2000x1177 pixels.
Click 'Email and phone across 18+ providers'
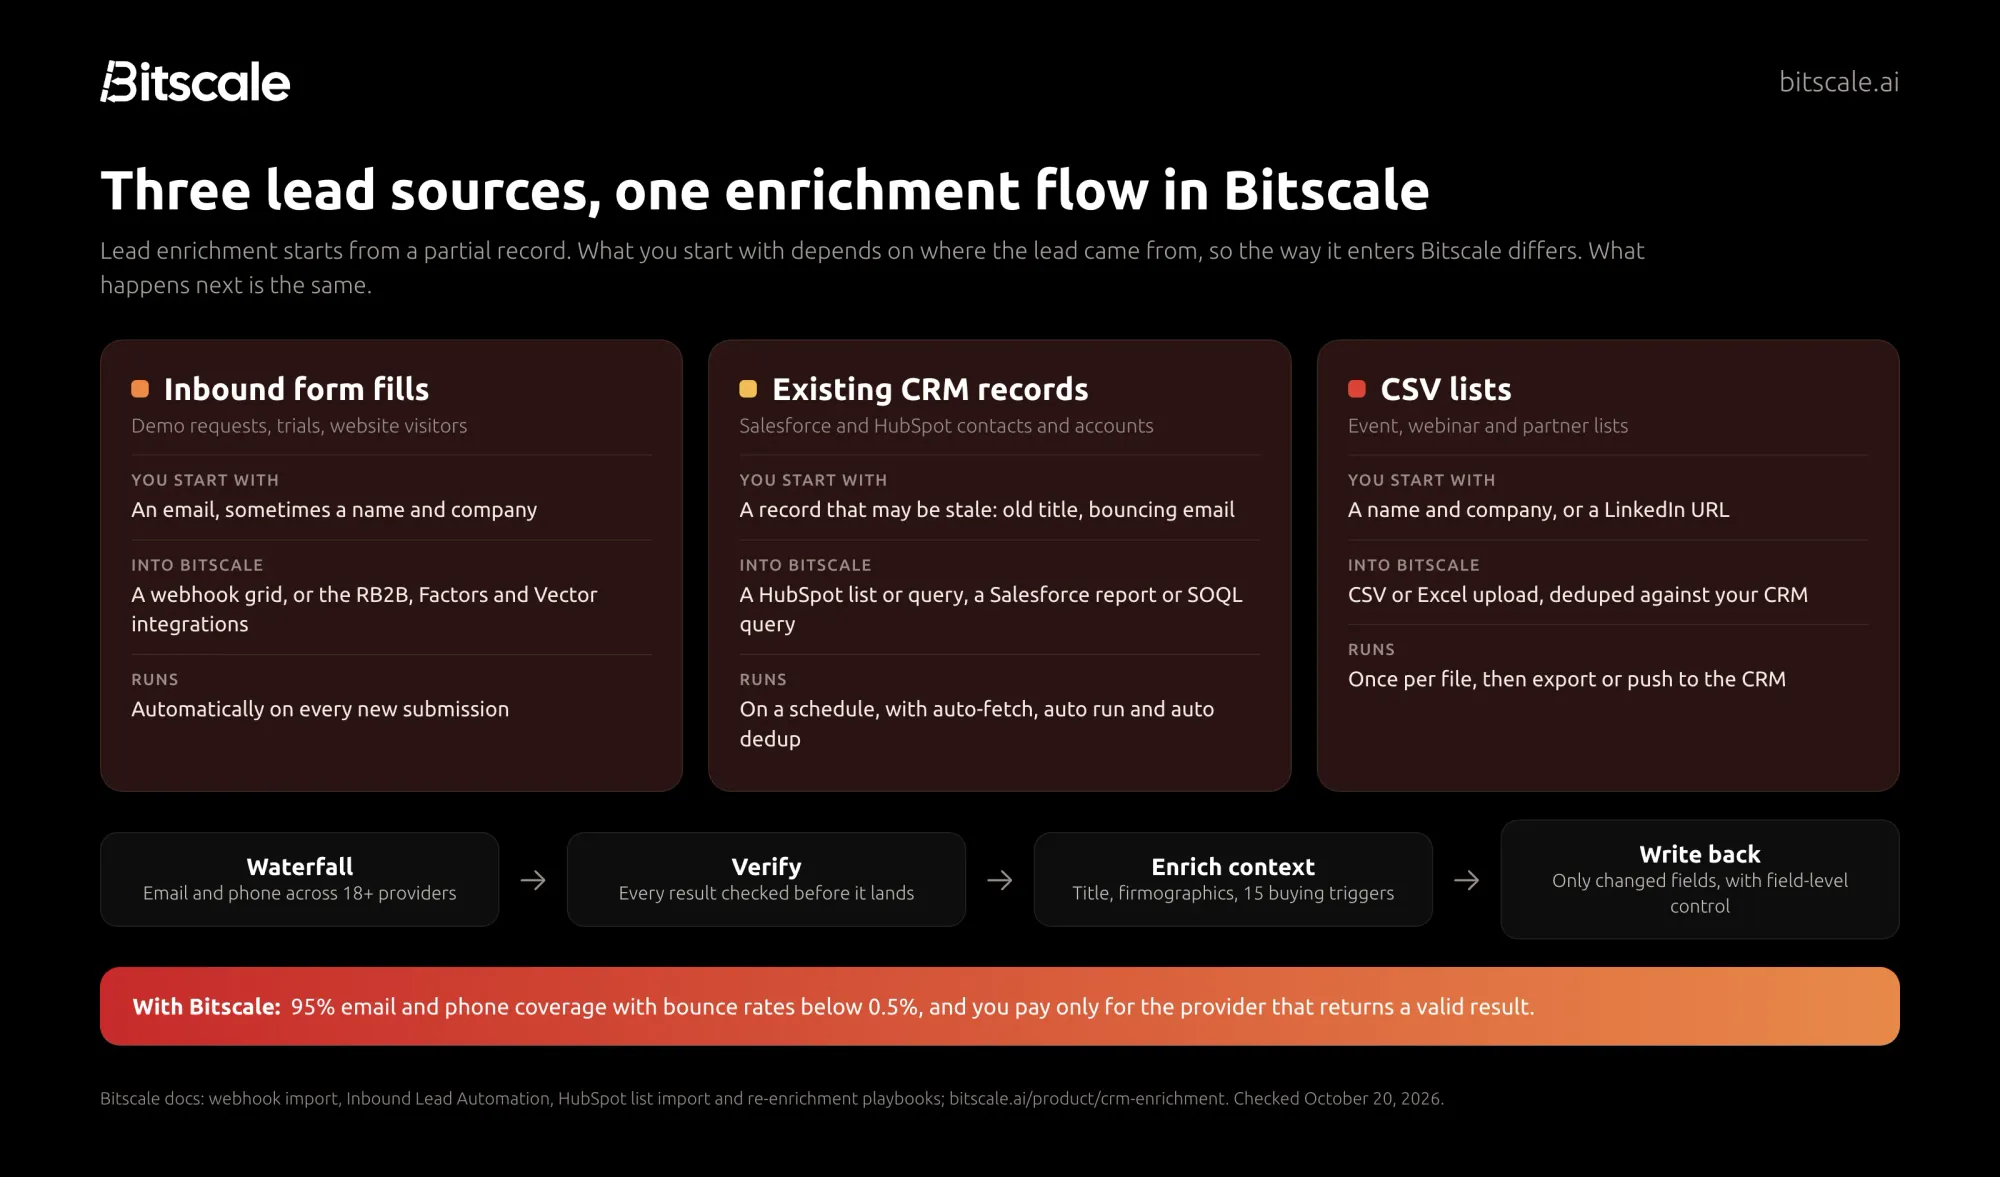pos(300,893)
